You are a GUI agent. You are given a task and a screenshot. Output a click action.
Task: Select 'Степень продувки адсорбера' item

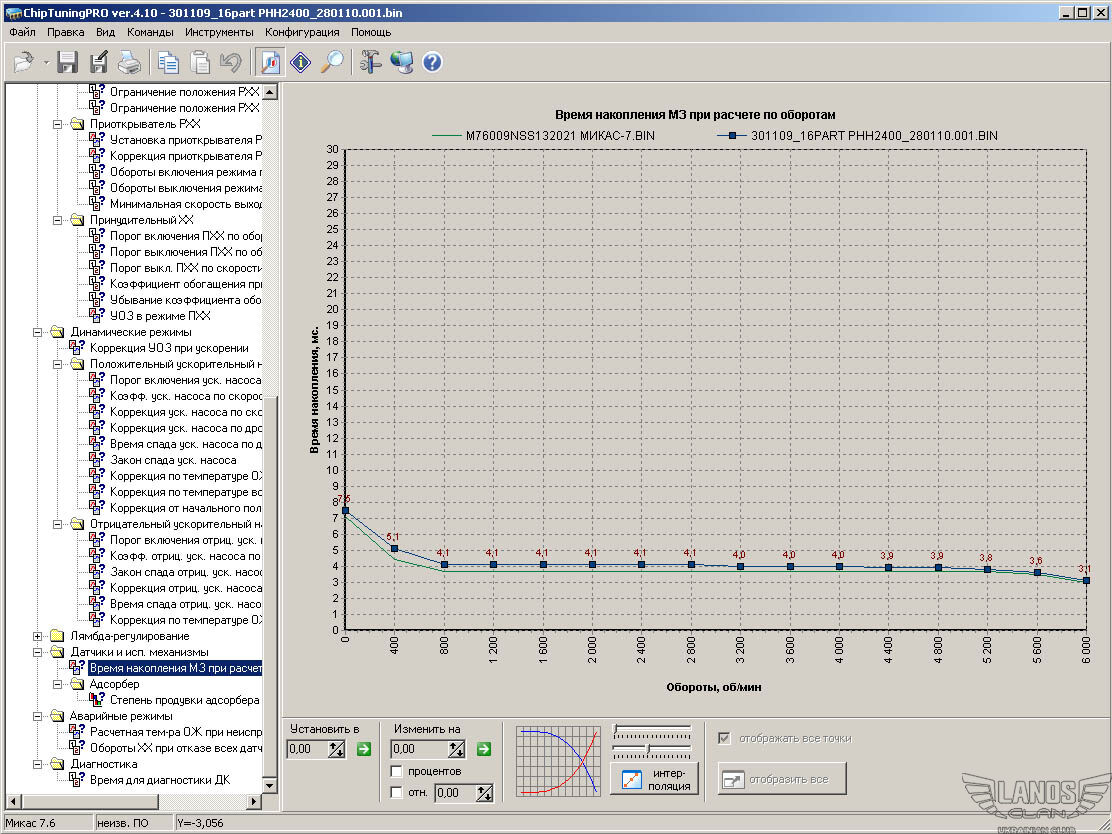tap(184, 701)
